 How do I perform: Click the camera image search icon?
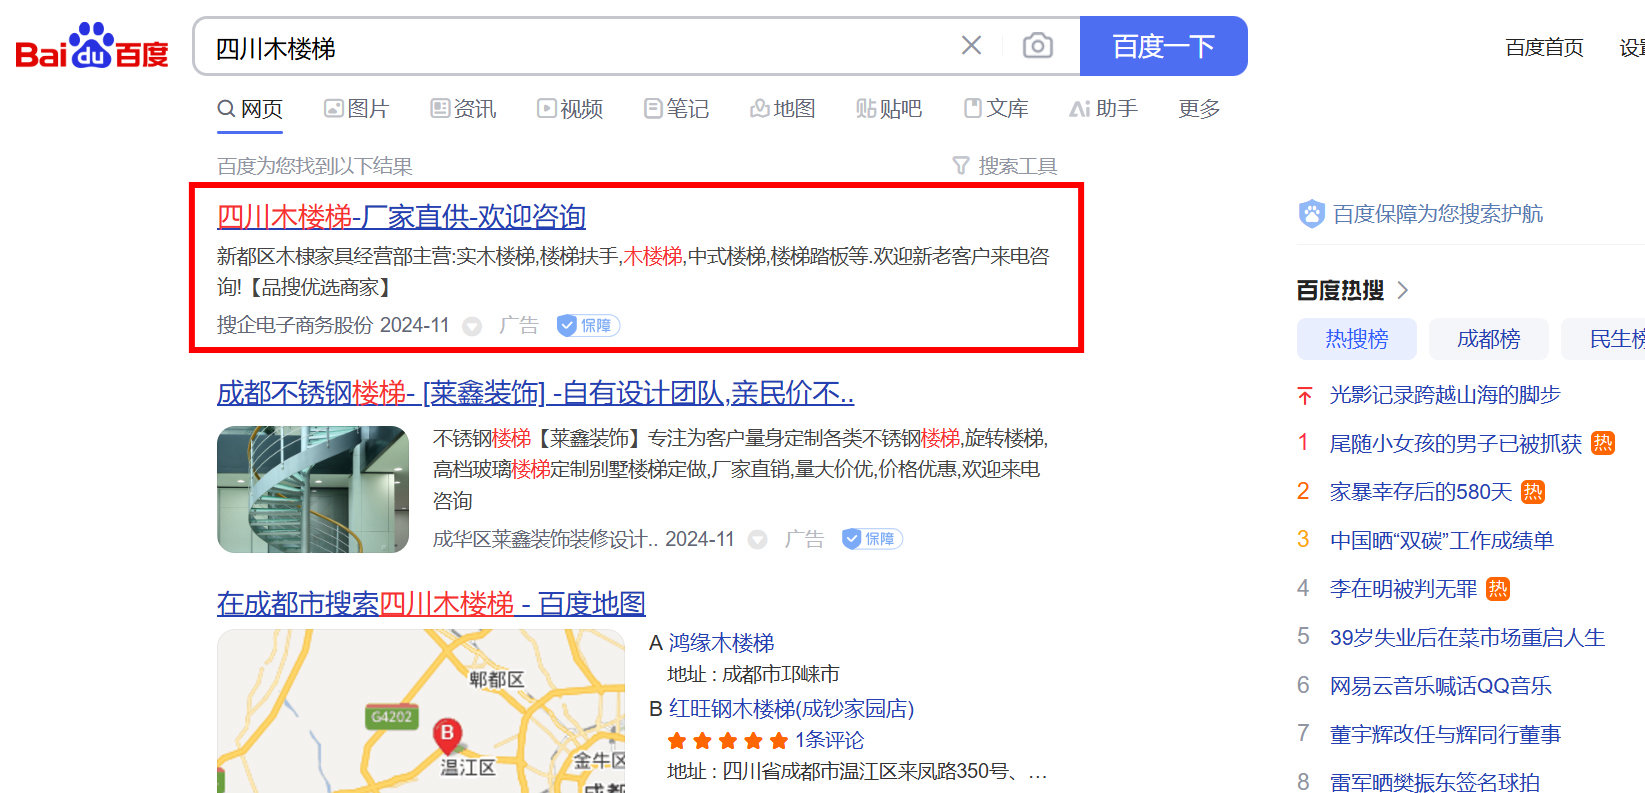coord(1037,46)
